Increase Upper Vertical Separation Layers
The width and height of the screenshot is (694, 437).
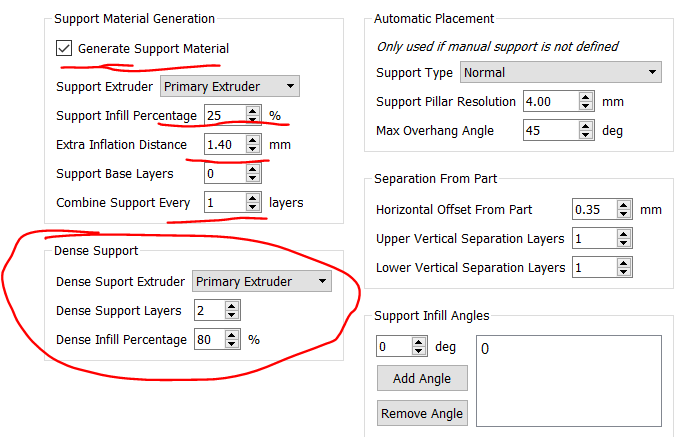(x=624, y=235)
